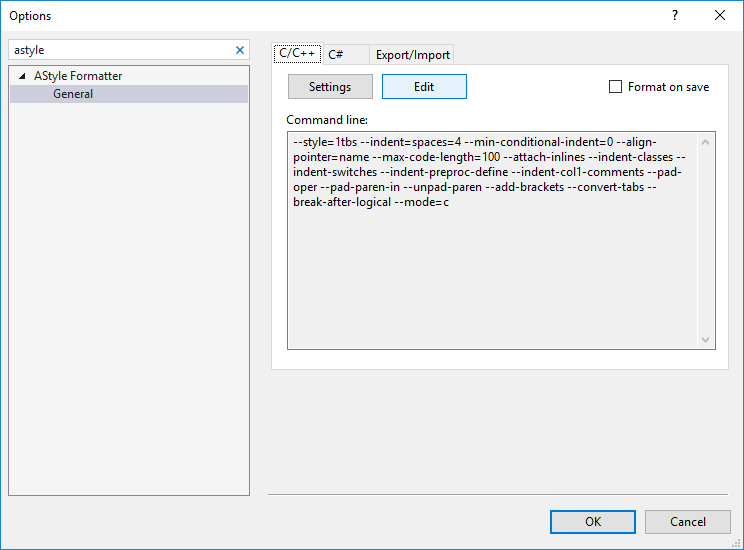The width and height of the screenshot is (744, 550).
Task: Cancel the Options dialog
Action: (x=688, y=521)
